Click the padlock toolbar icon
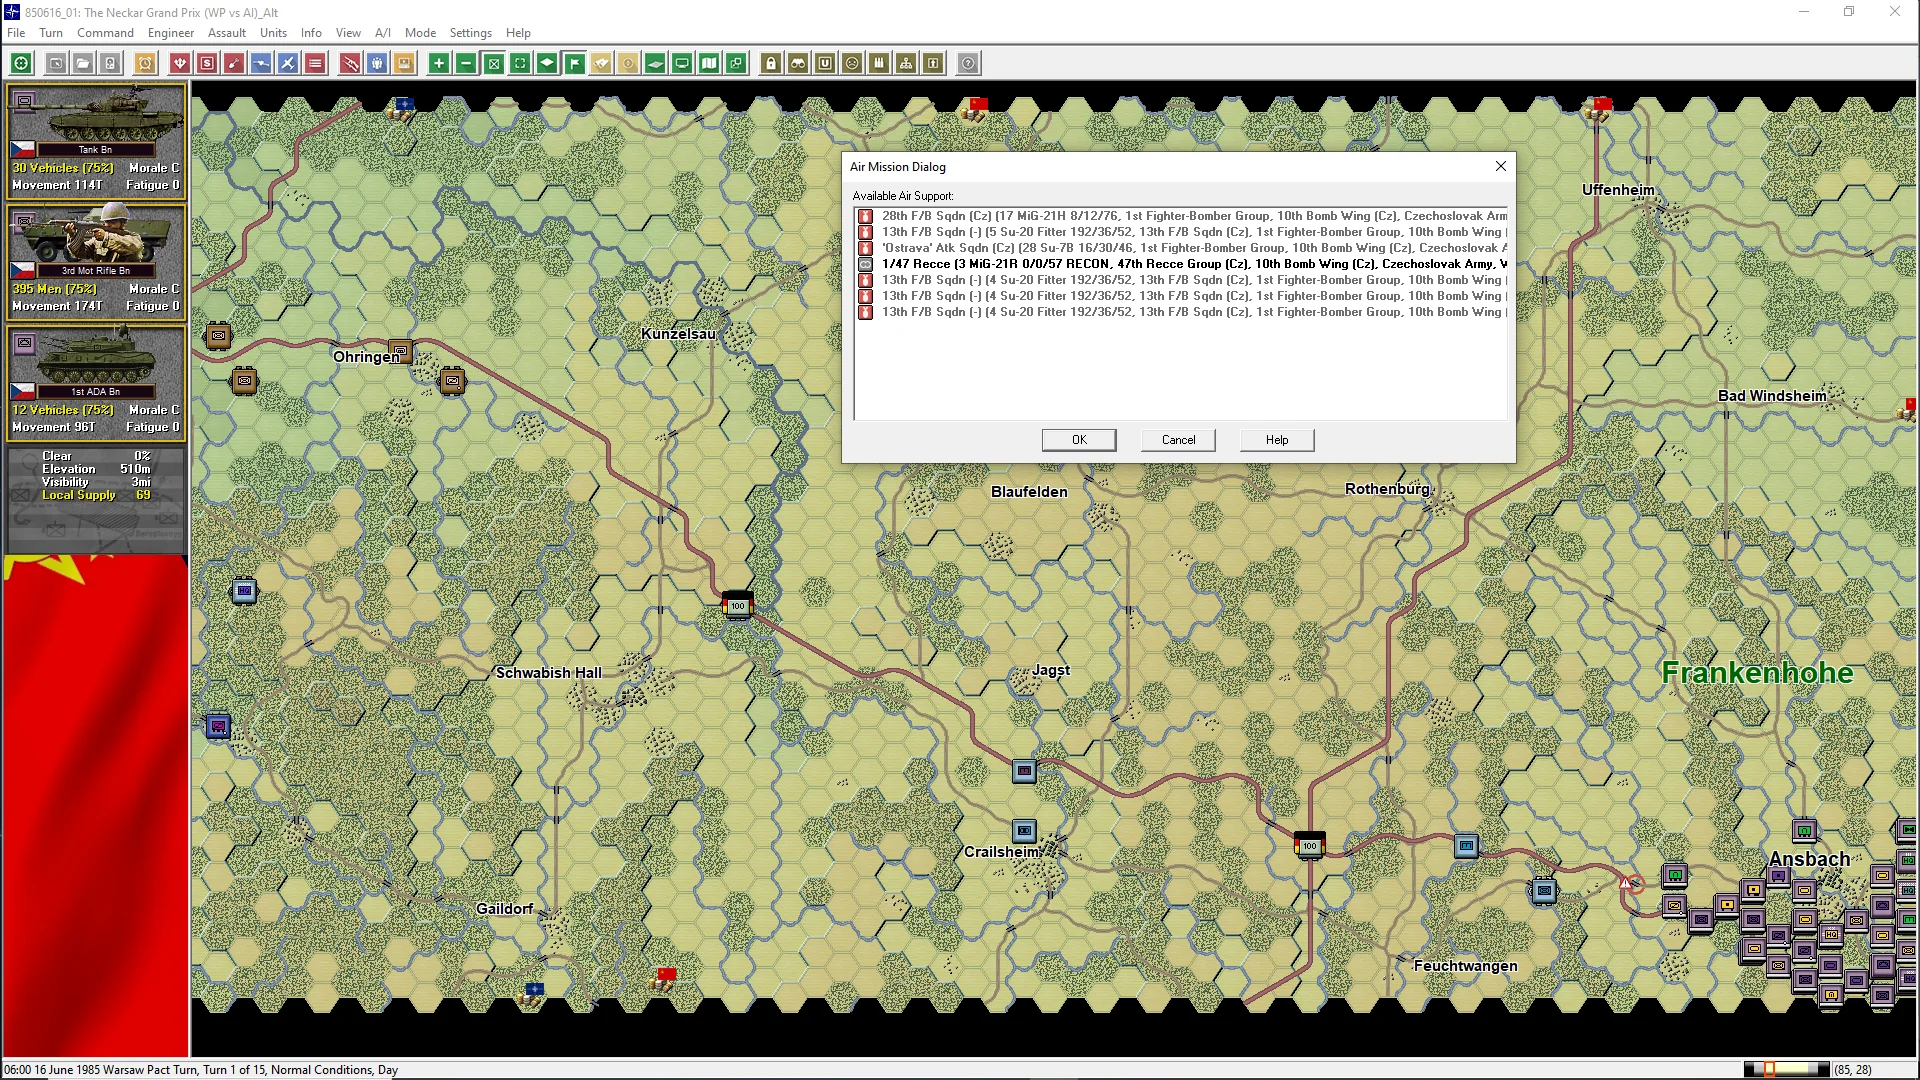Viewport: 1920px width, 1080px height. pos(771,64)
